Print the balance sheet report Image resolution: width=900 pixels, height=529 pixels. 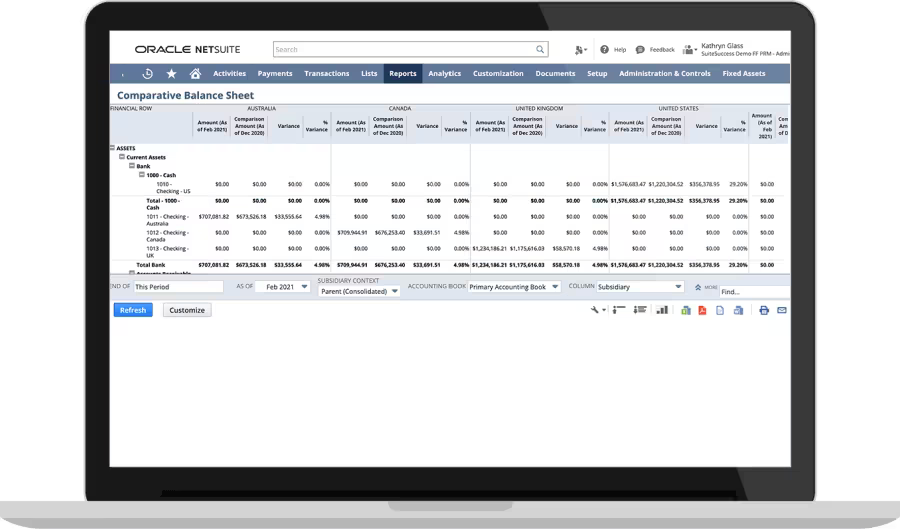[764, 311]
